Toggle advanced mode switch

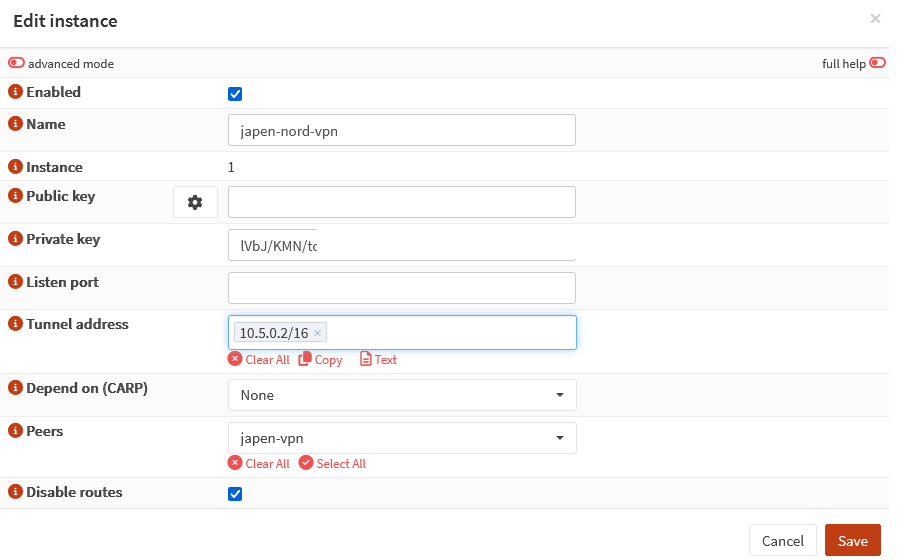pyautogui.click(x=17, y=63)
